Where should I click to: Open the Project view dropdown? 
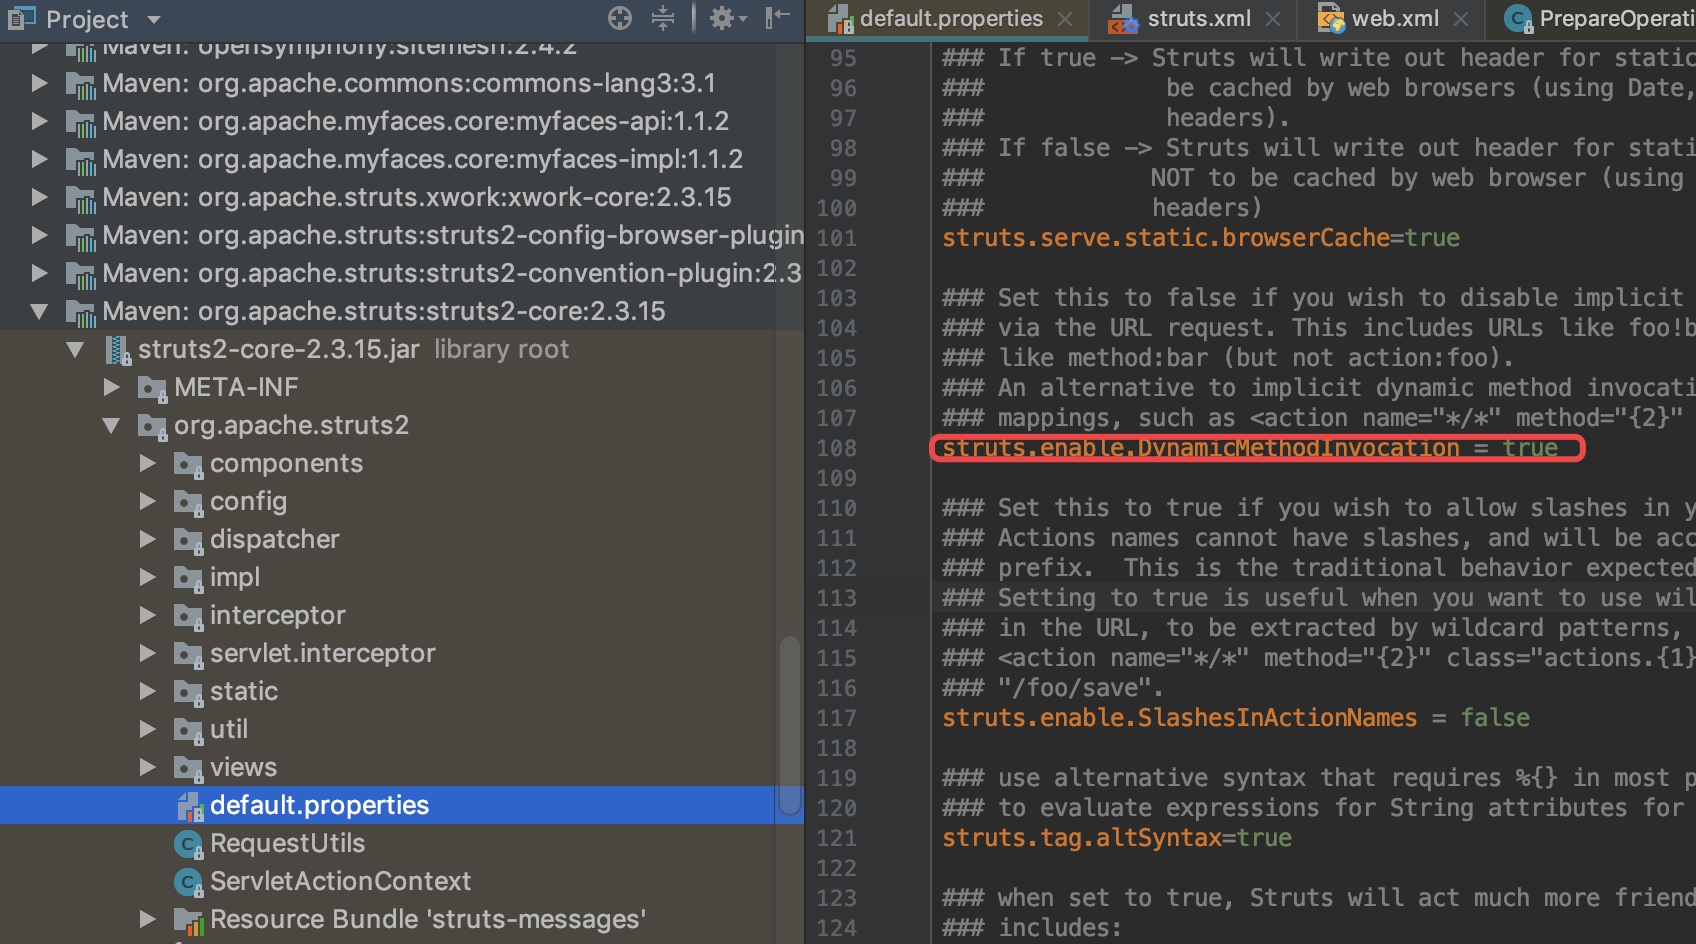[x=153, y=19]
